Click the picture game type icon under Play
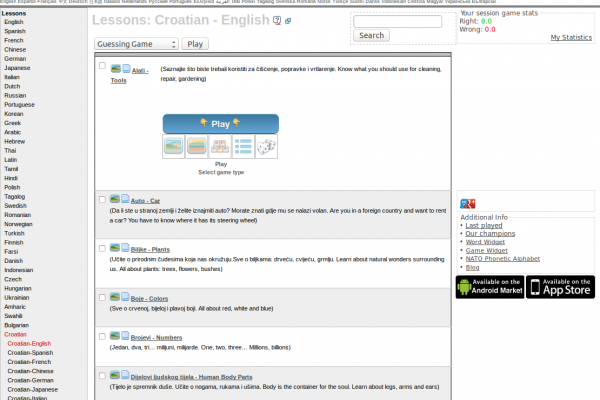Viewport: 600px width, 400px height. (173, 146)
